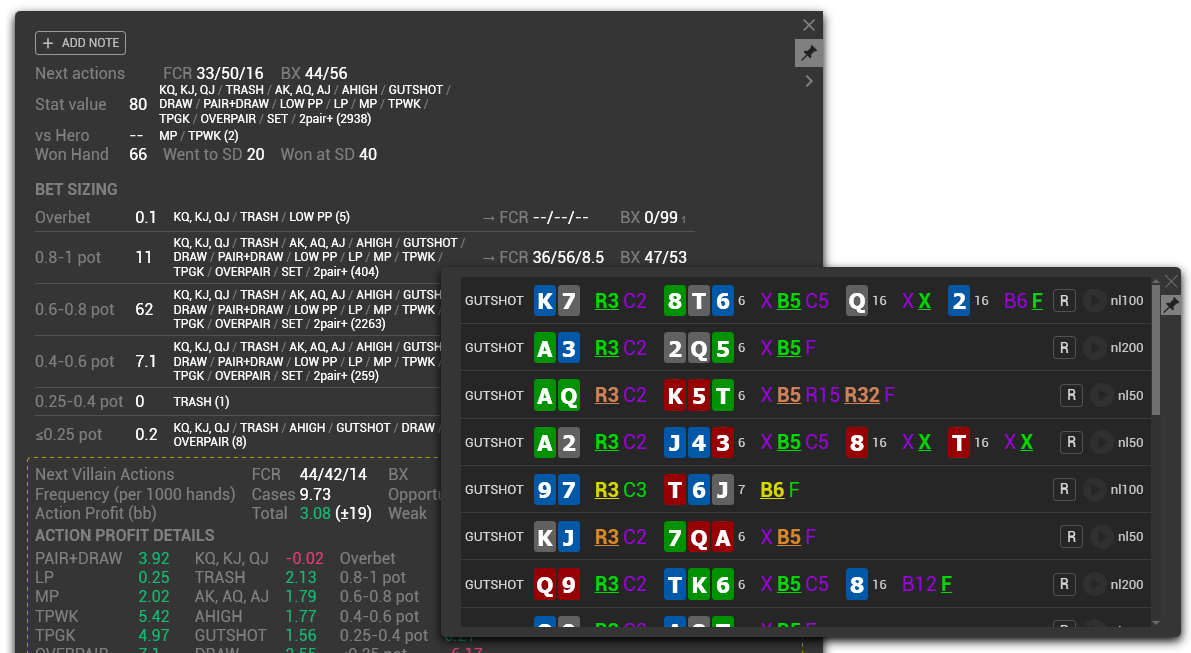
Task: Click the R32 raise action on AQ row
Action: pyautogui.click(x=862, y=395)
